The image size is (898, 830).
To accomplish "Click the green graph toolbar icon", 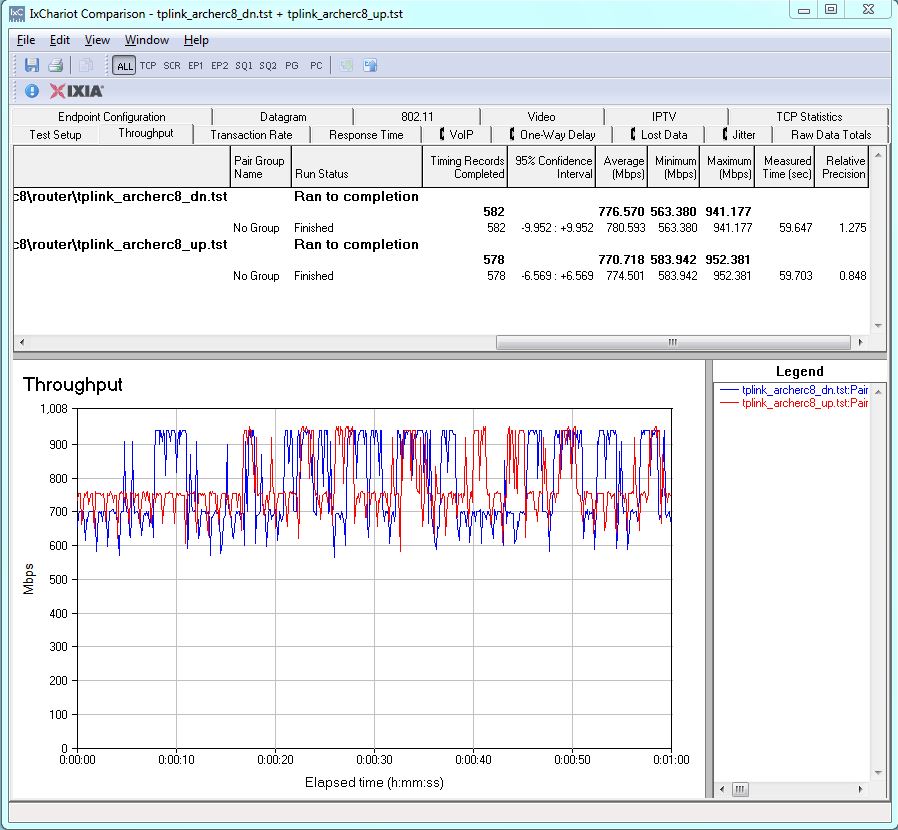I will [346, 65].
